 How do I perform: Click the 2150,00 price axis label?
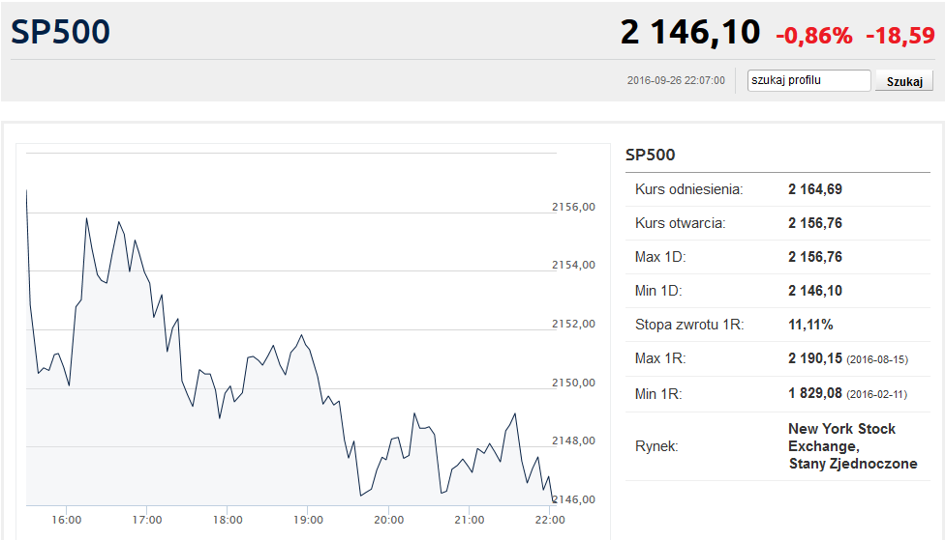[573, 383]
